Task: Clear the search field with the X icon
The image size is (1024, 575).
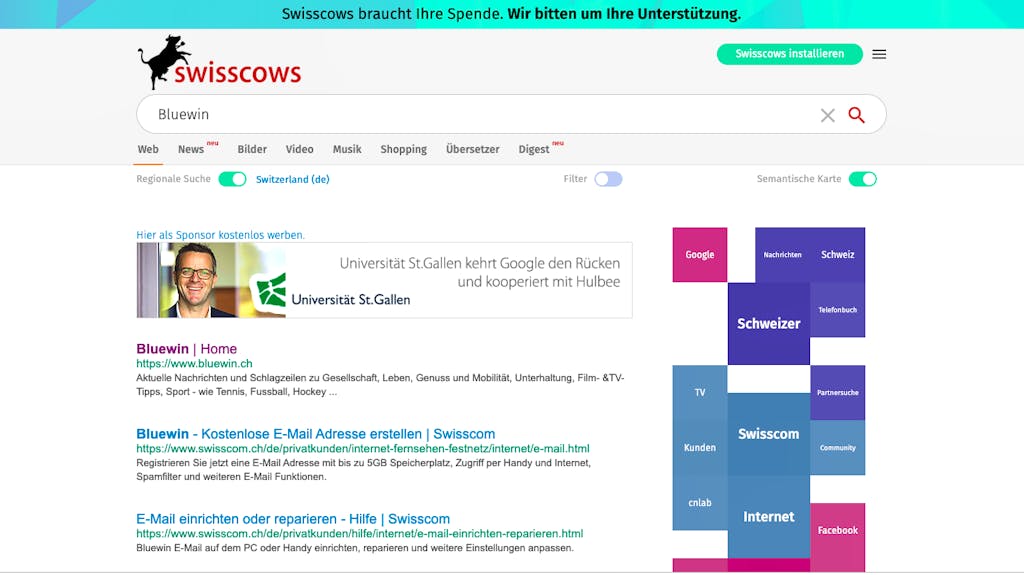Action: tap(827, 116)
